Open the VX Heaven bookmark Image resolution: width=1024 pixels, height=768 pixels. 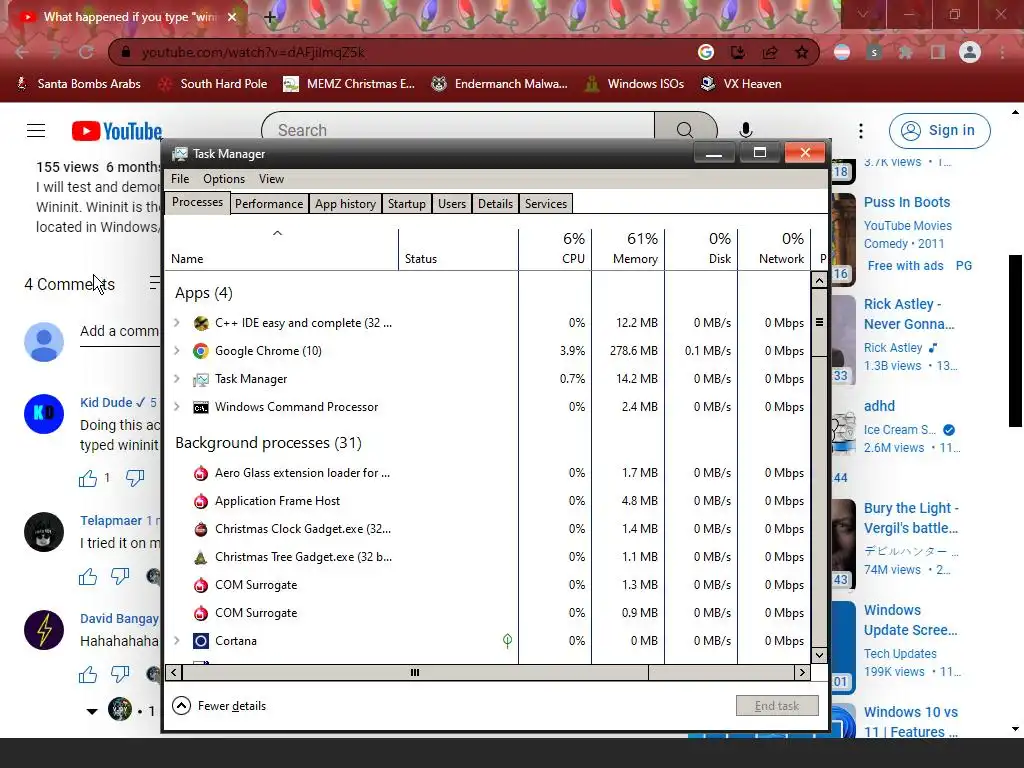pos(741,84)
